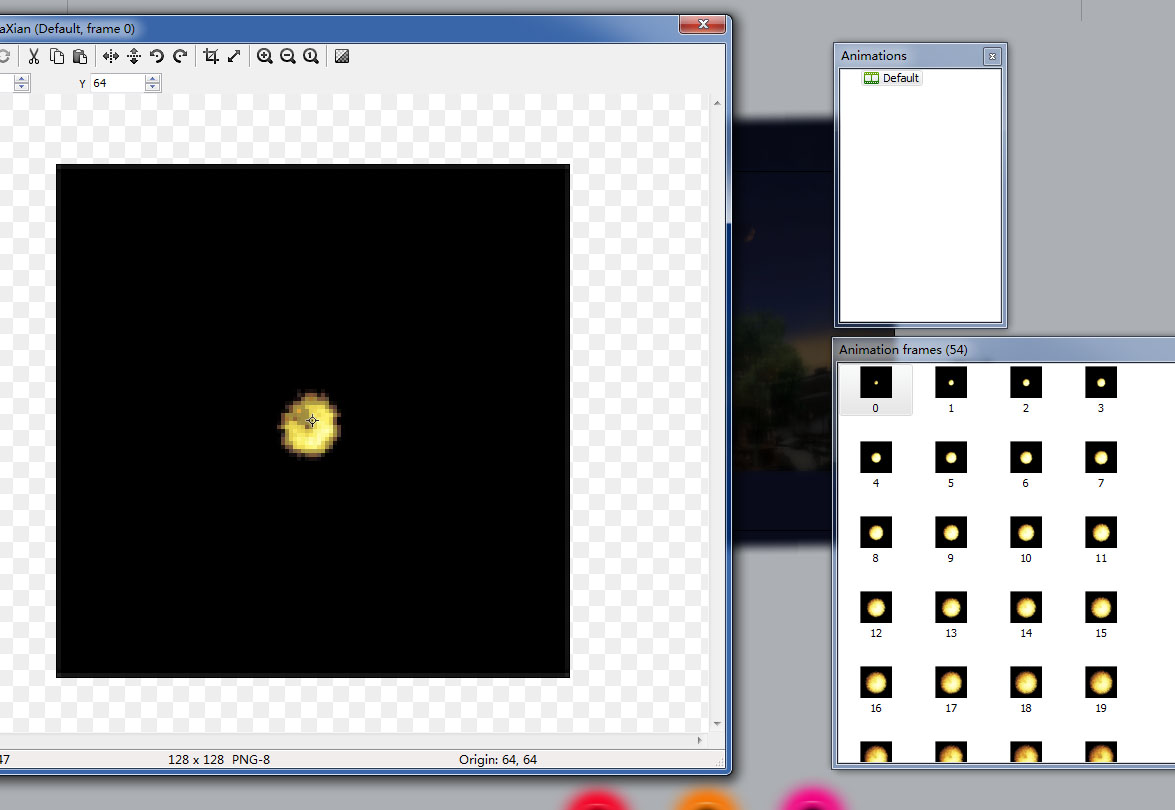Select animation frame 5 thumbnail

(x=951, y=458)
